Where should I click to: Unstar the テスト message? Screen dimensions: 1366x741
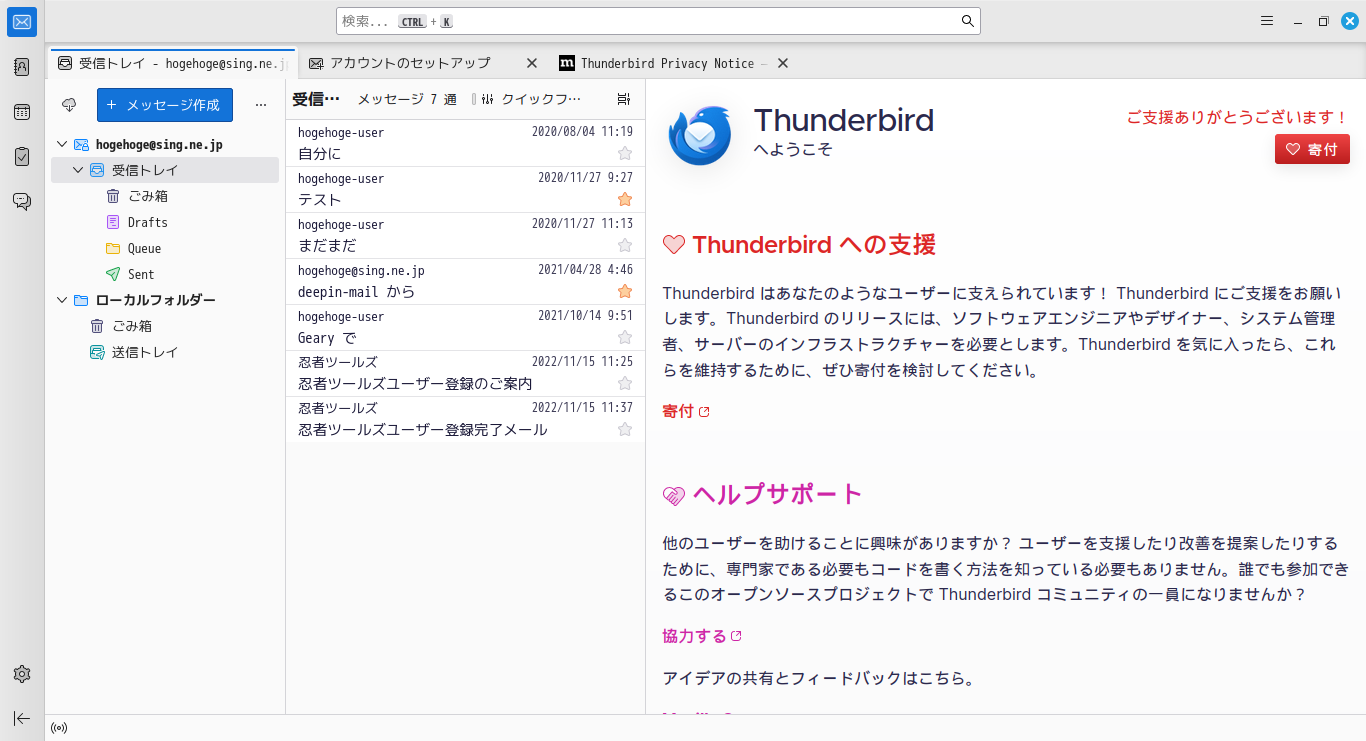click(625, 199)
